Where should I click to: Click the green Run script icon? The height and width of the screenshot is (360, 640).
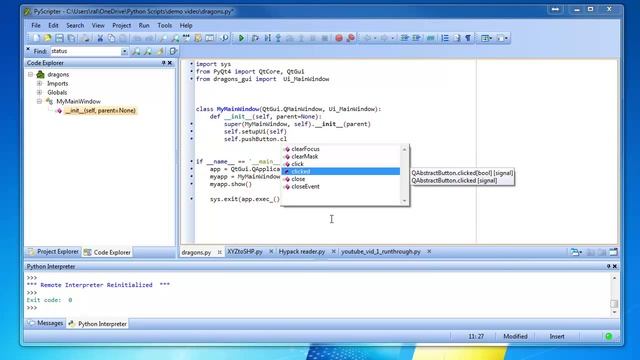(241, 38)
